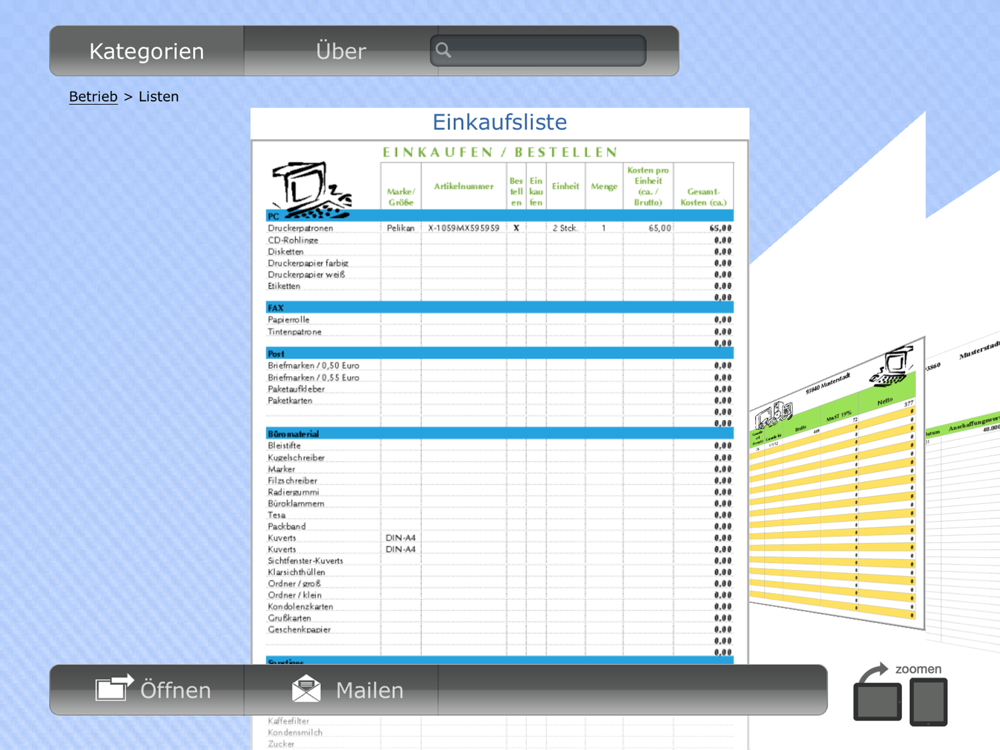Open the Kategorien tab
The image size is (1000, 750).
[x=147, y=51]
